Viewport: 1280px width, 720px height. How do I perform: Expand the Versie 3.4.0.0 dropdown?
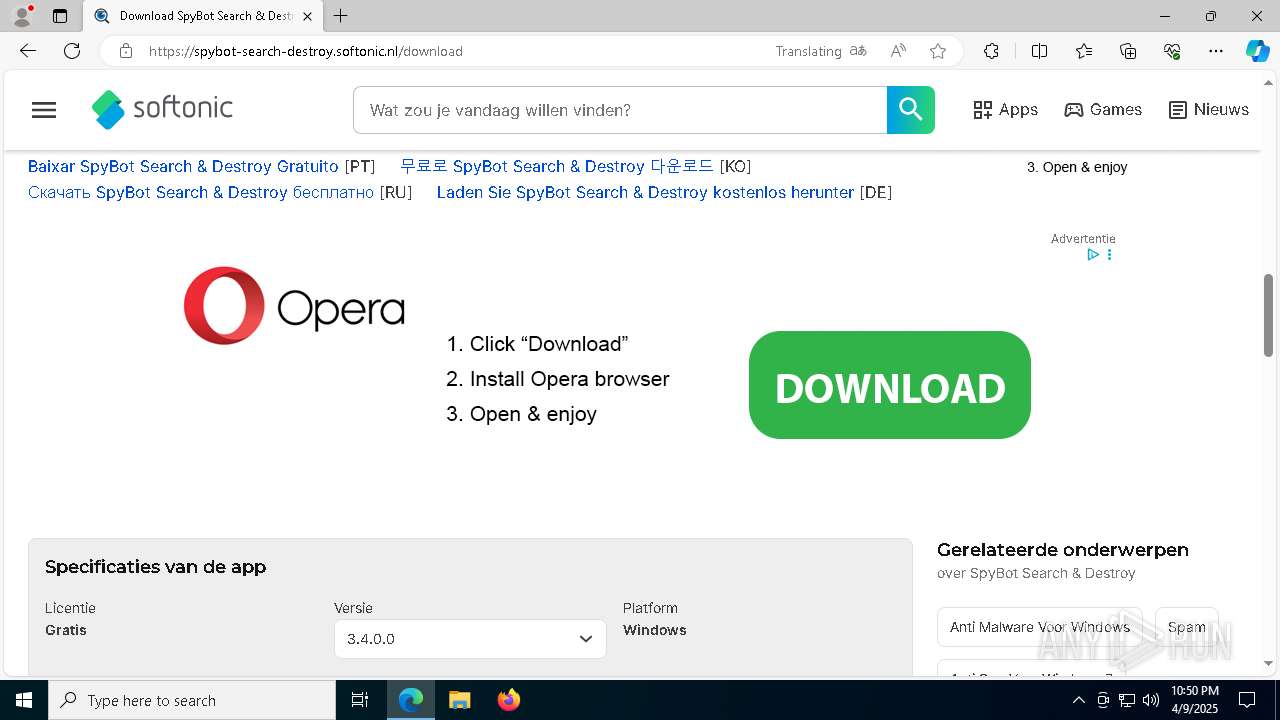[470, 639]
